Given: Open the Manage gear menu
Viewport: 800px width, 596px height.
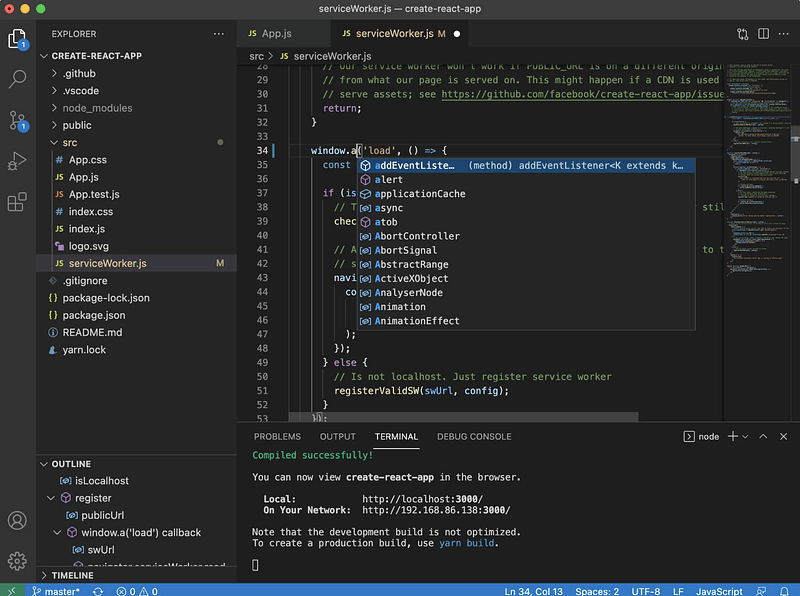Looking at the screenshot, I should (17, 561).
